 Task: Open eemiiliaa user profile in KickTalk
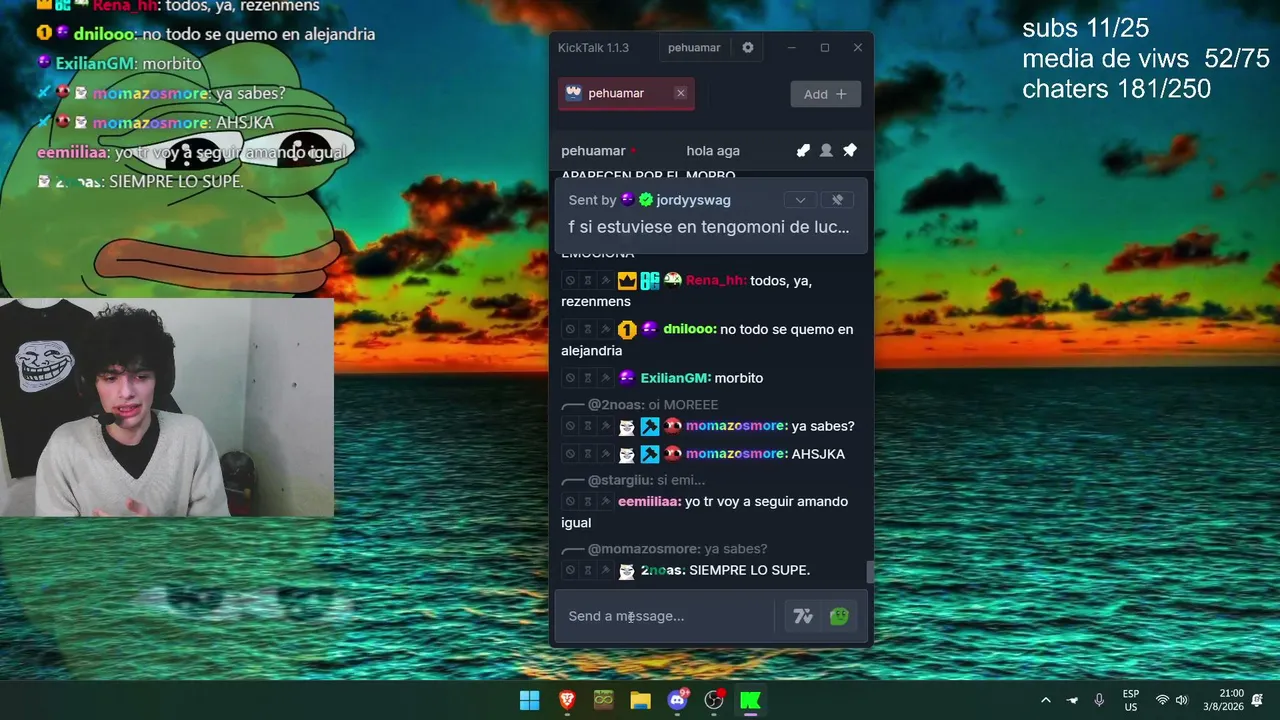650,501
